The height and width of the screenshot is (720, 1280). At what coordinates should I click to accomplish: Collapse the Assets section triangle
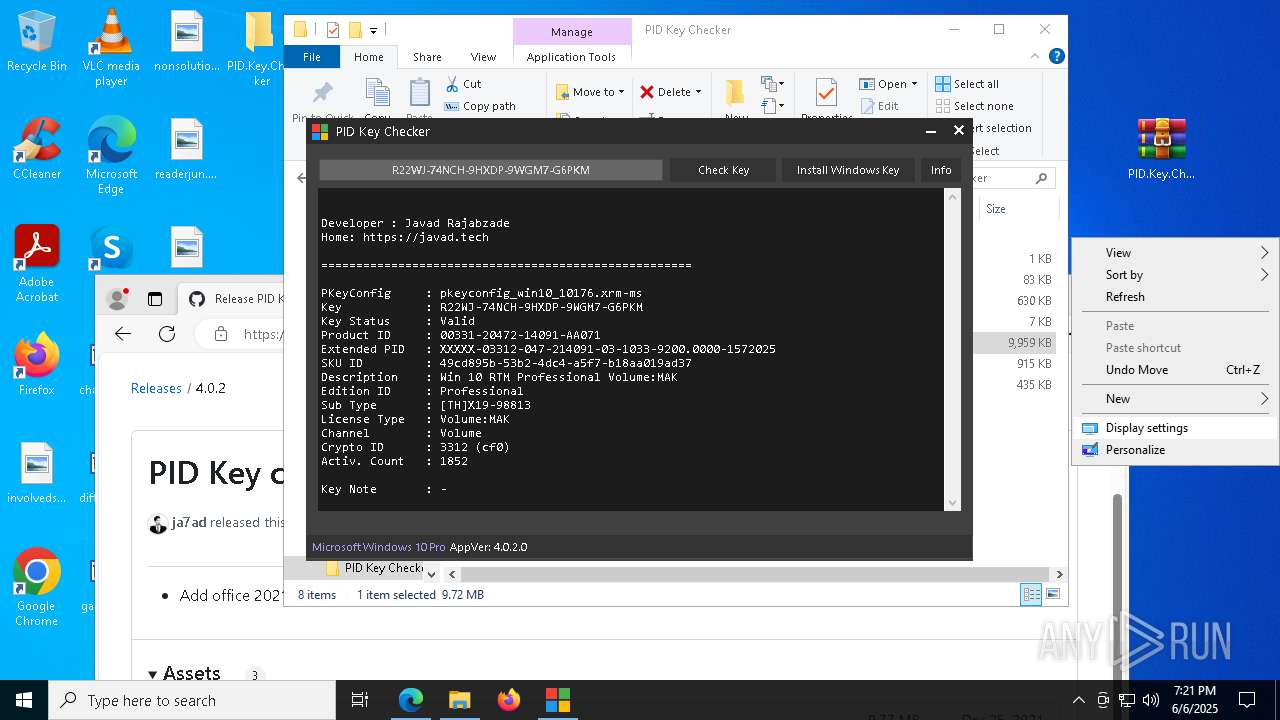(x=154, y=674)
